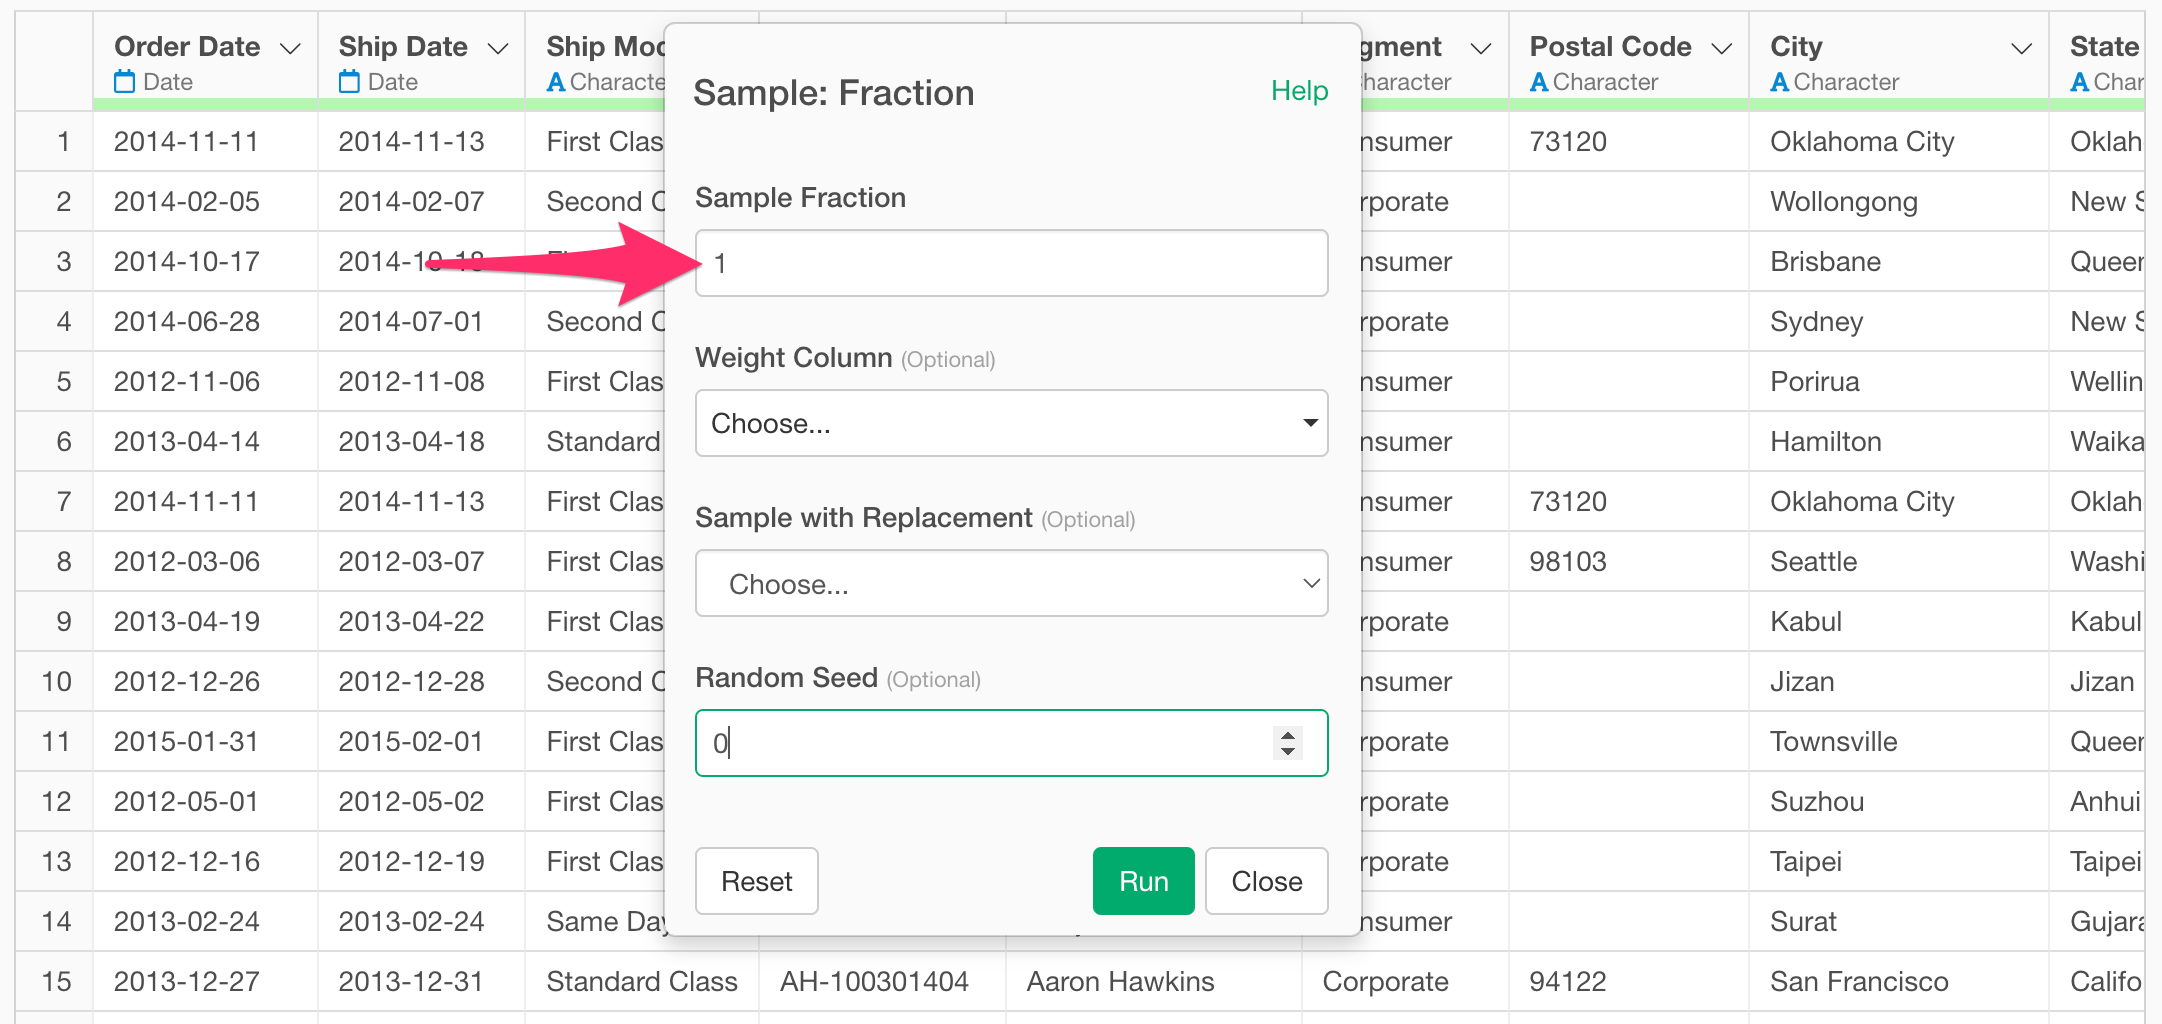Open the Help link in dialog
2162x1024 pixels.
pos(1300,91)
